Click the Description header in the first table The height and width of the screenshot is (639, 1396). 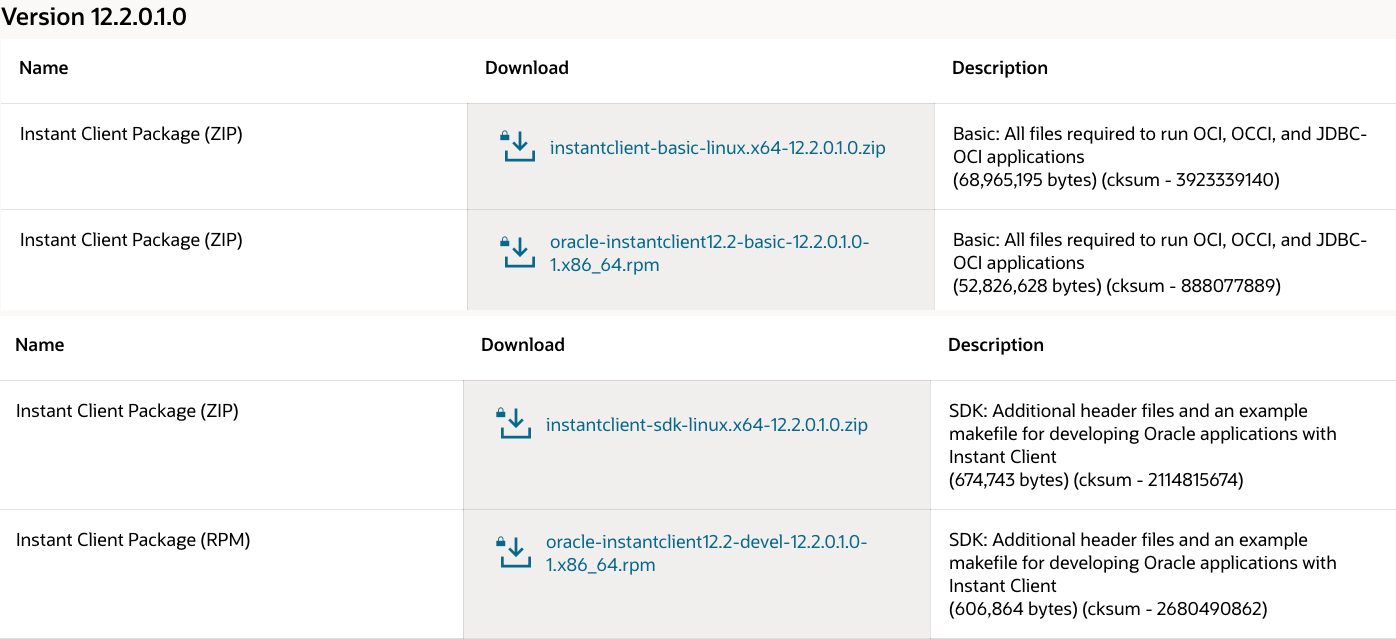pos(1000,68)
